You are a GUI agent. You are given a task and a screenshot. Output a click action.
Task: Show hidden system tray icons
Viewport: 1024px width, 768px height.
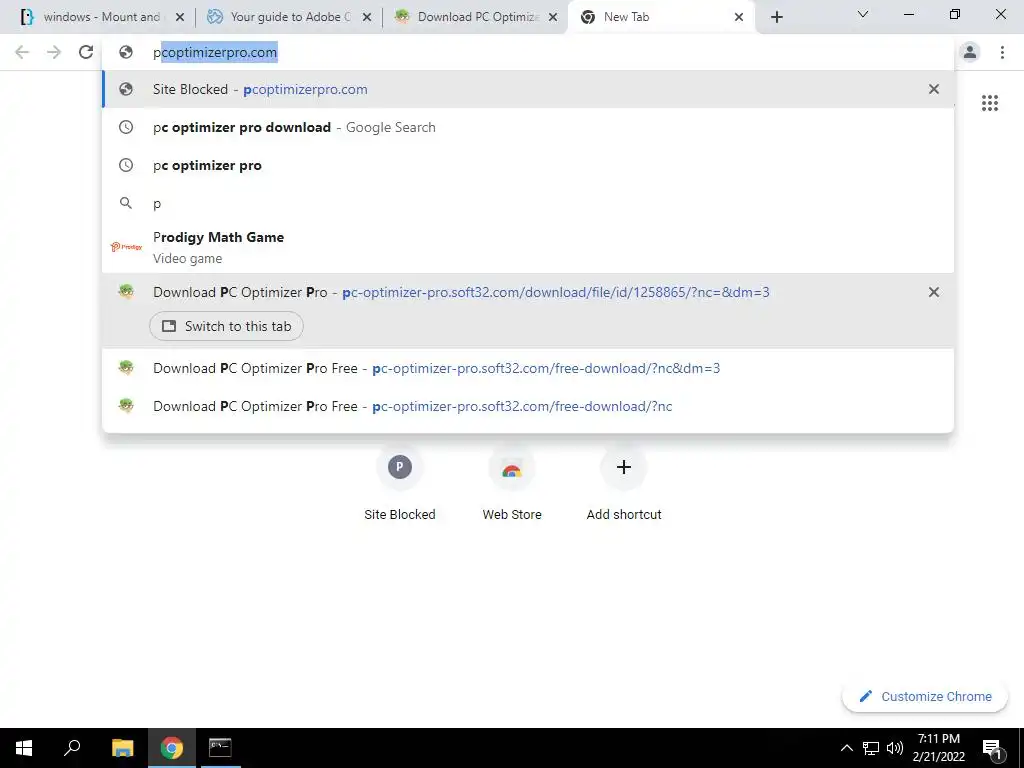[846, 748]
